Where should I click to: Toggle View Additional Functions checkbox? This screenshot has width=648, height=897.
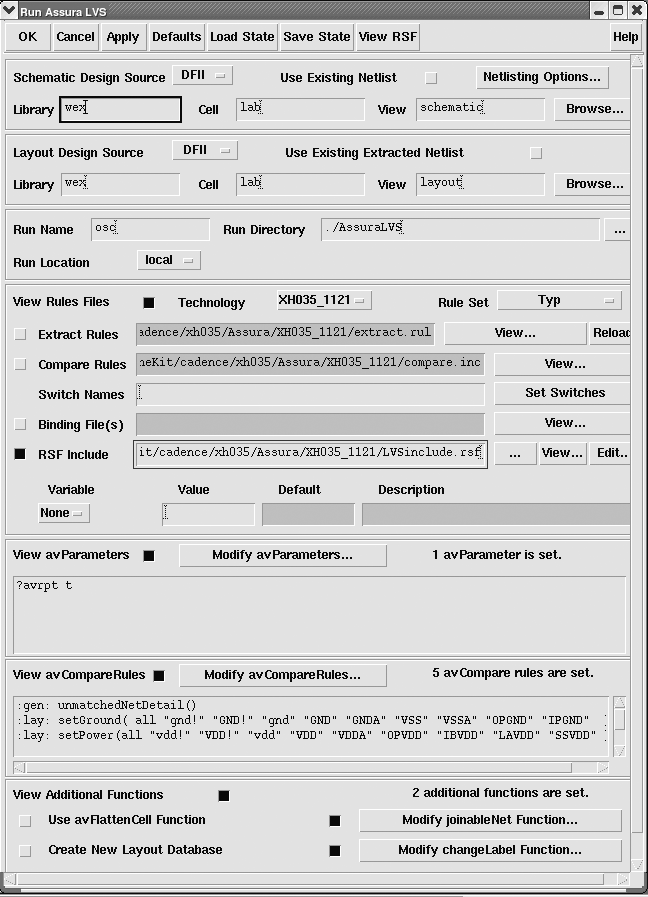(224, 796)
